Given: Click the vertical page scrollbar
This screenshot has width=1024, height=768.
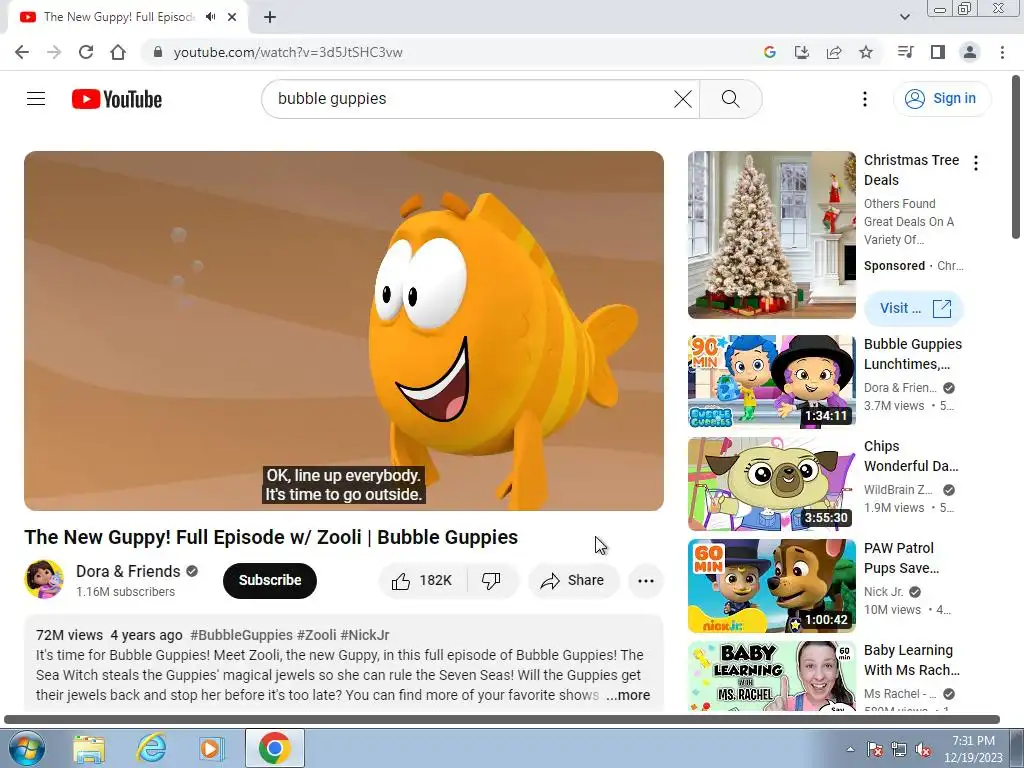Looking at the screenshot, I should click(1017, 157).
